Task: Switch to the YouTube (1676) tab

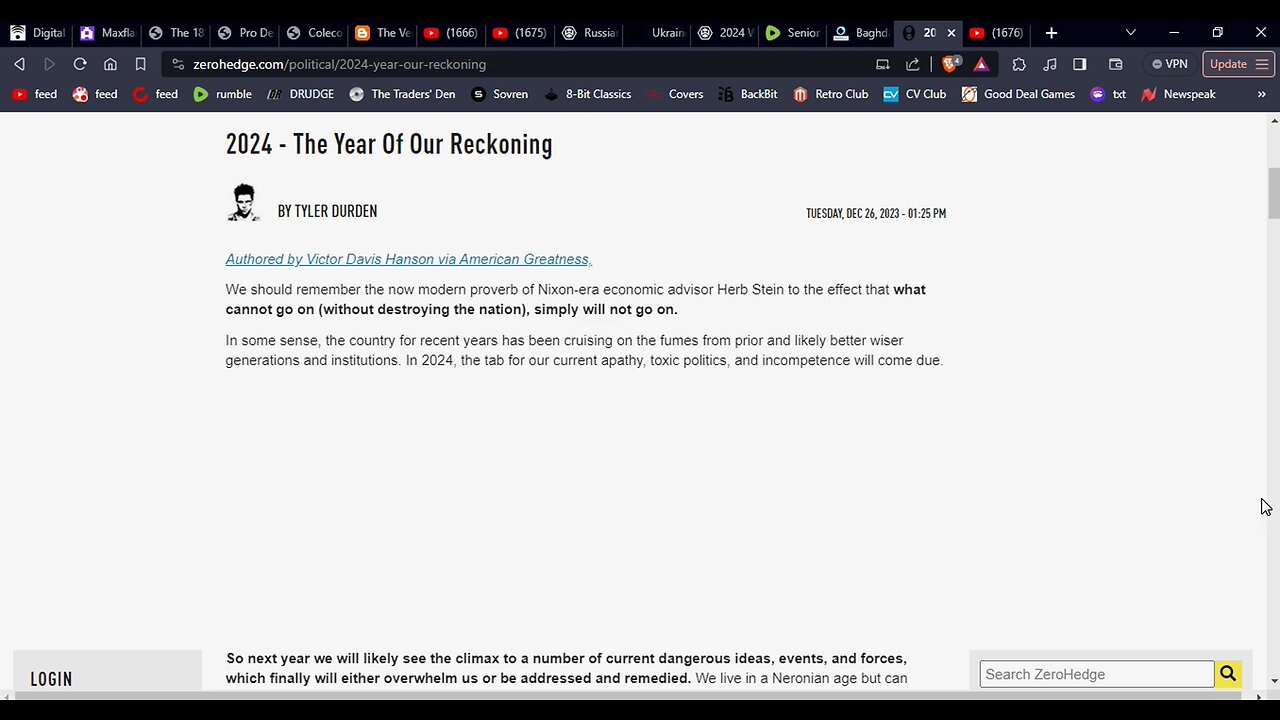Action: 997,33
